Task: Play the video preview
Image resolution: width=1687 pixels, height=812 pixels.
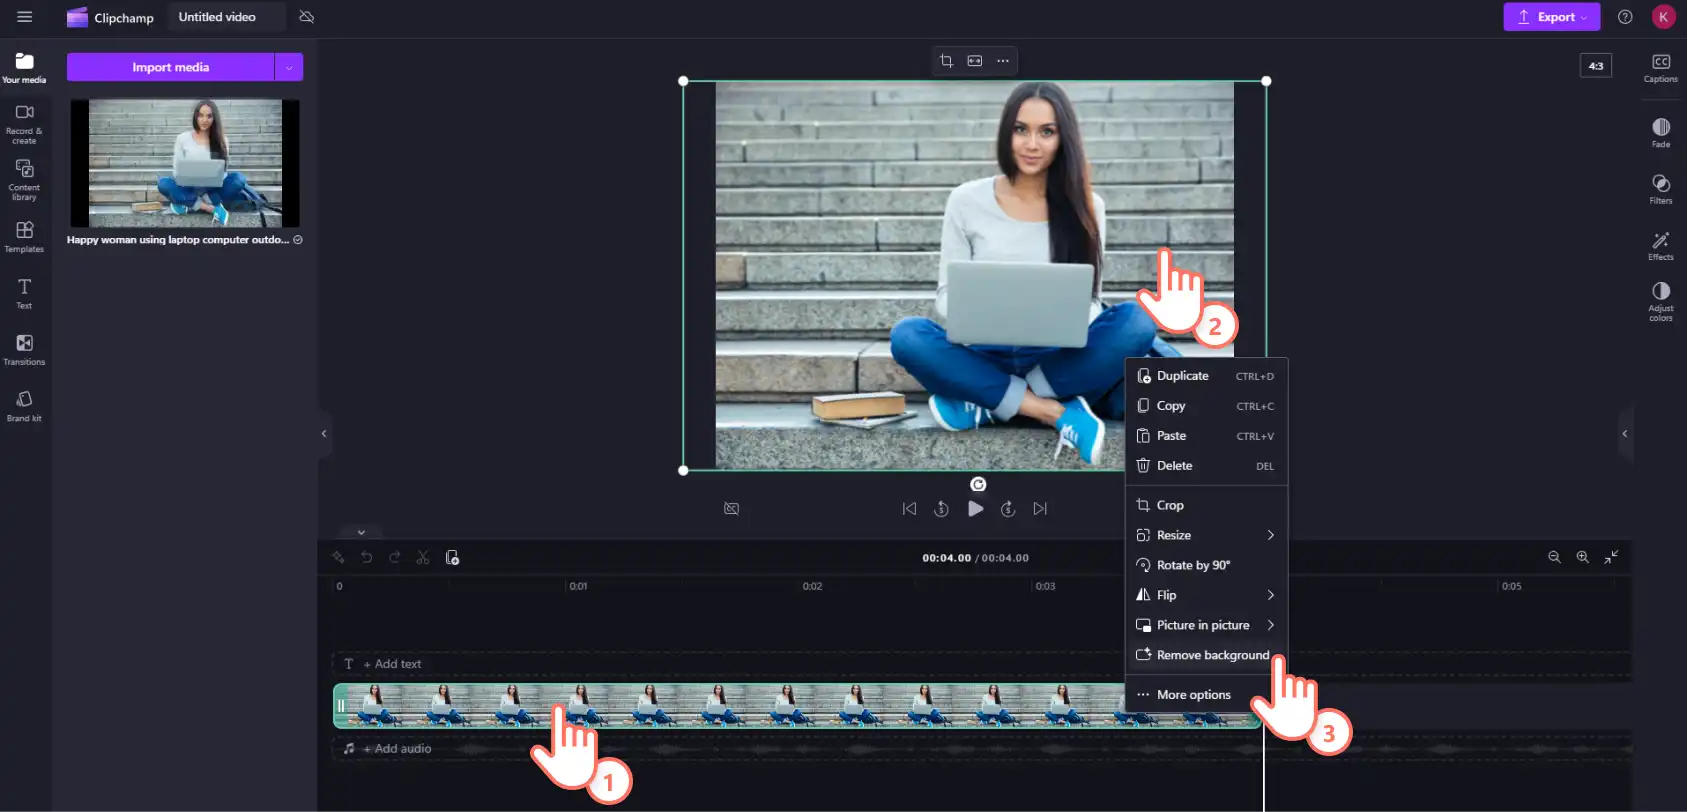Action: [975, 508]
